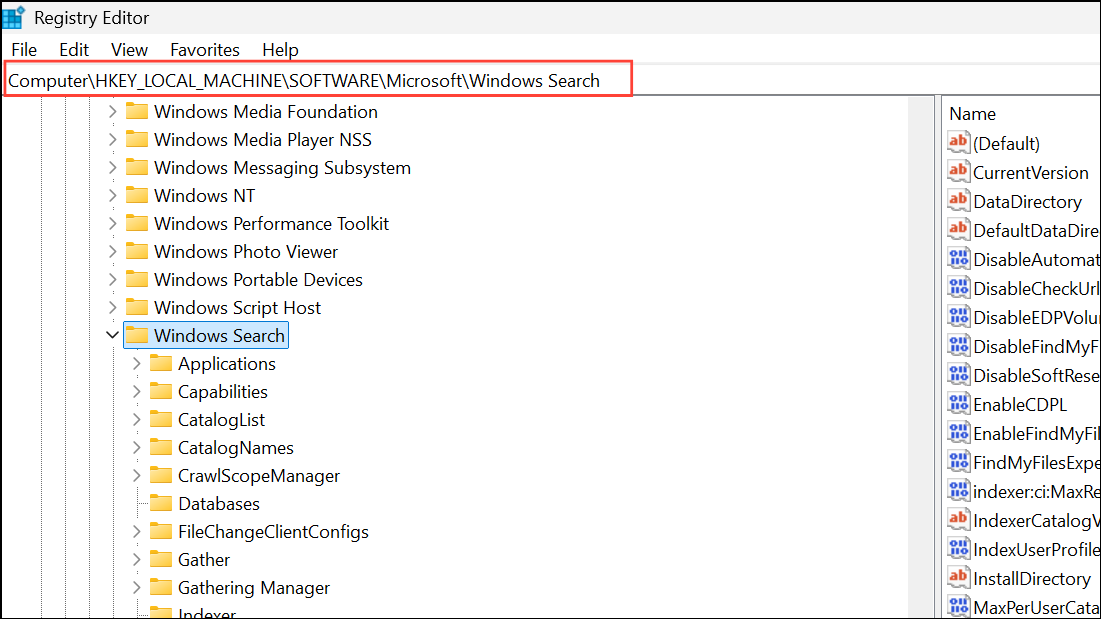
Task: Expand the Windows Media Foundation key
Action: point(112,112)
